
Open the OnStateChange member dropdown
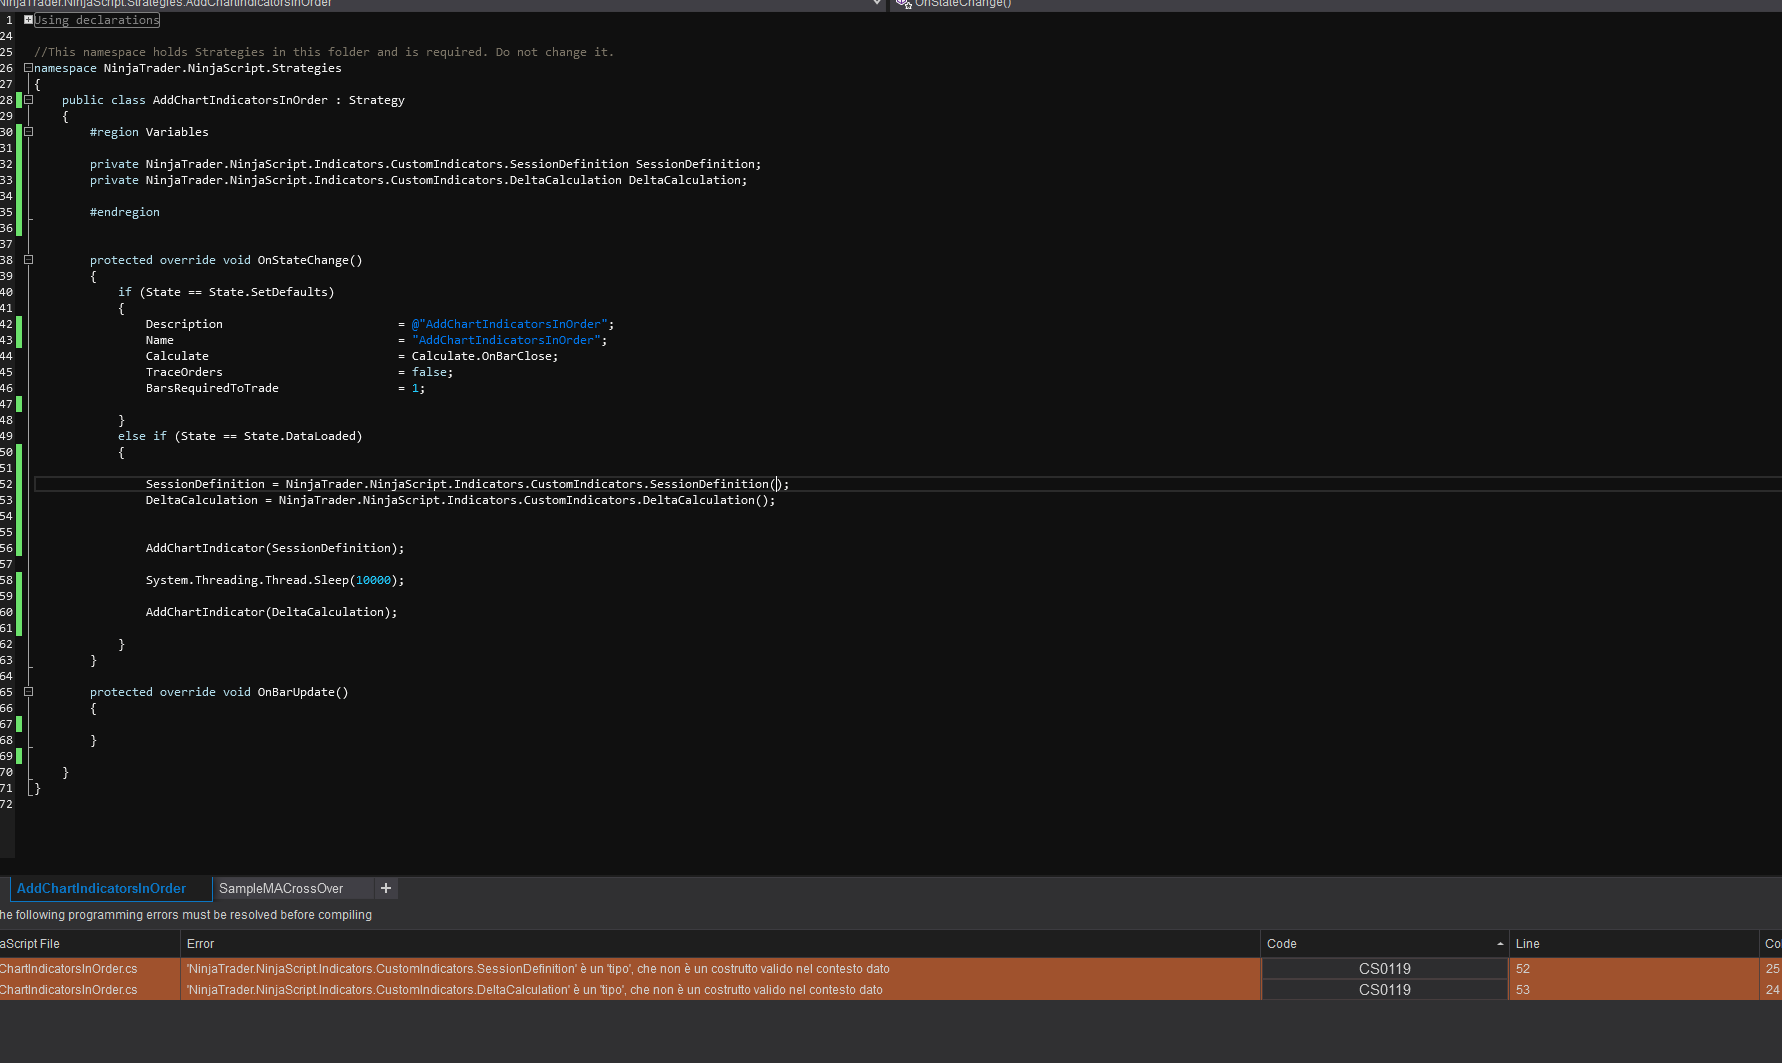coord(1338,4)
